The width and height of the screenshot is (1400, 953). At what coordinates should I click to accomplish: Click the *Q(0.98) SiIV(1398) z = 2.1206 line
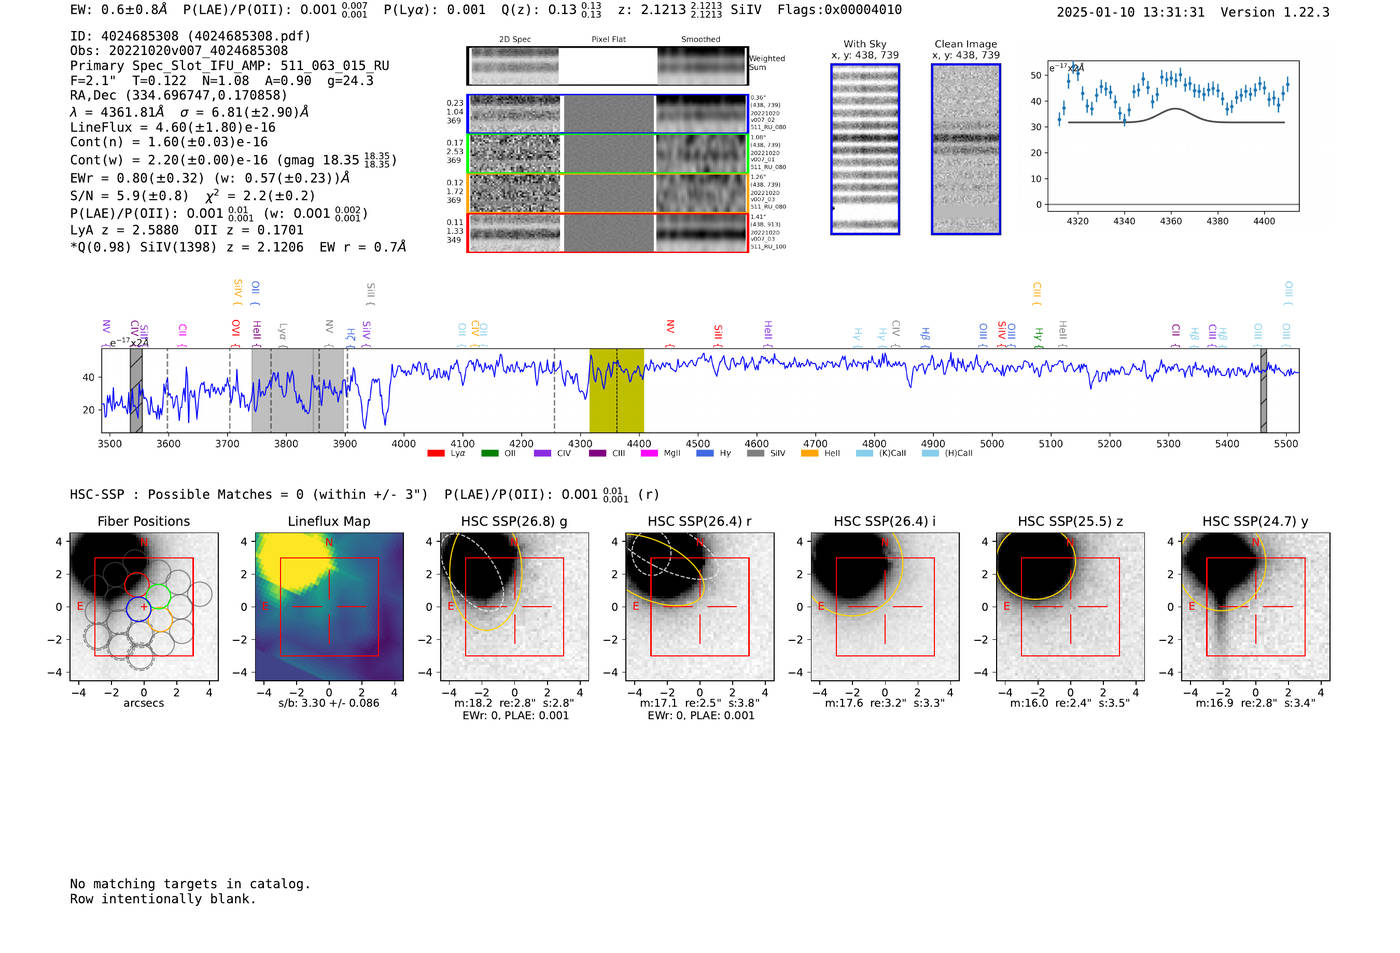[x=238, y=247]
